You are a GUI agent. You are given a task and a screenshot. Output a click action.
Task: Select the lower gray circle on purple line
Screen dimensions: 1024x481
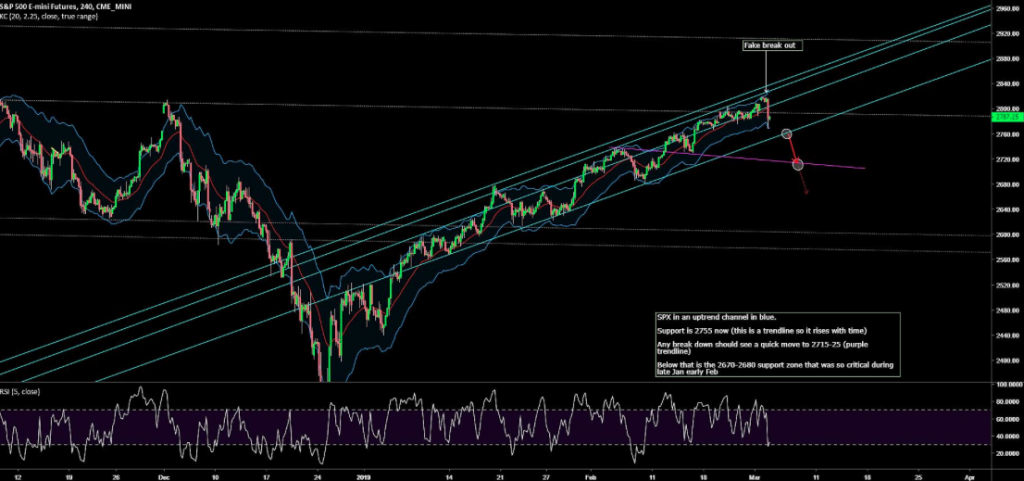click(798, 164)
